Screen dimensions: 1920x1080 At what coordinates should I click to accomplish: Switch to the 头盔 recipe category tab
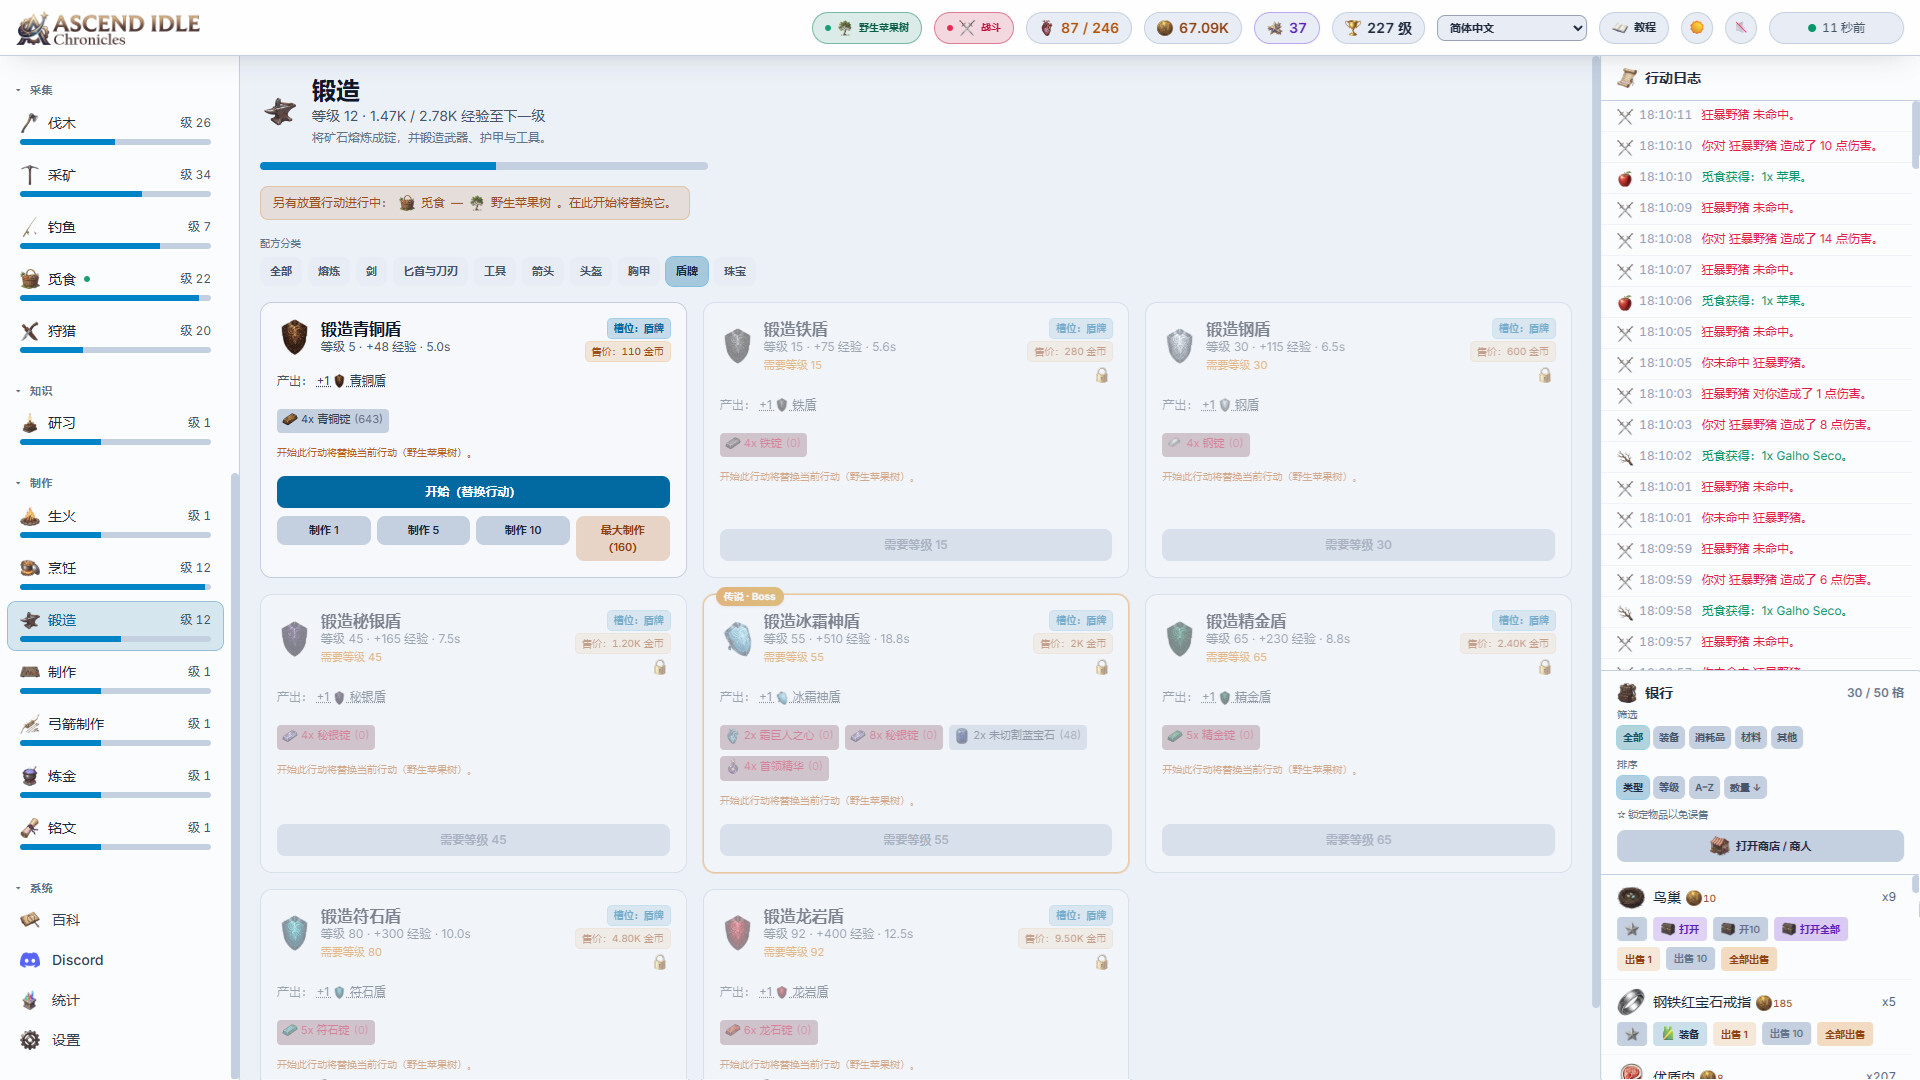(x=591, y=271)
